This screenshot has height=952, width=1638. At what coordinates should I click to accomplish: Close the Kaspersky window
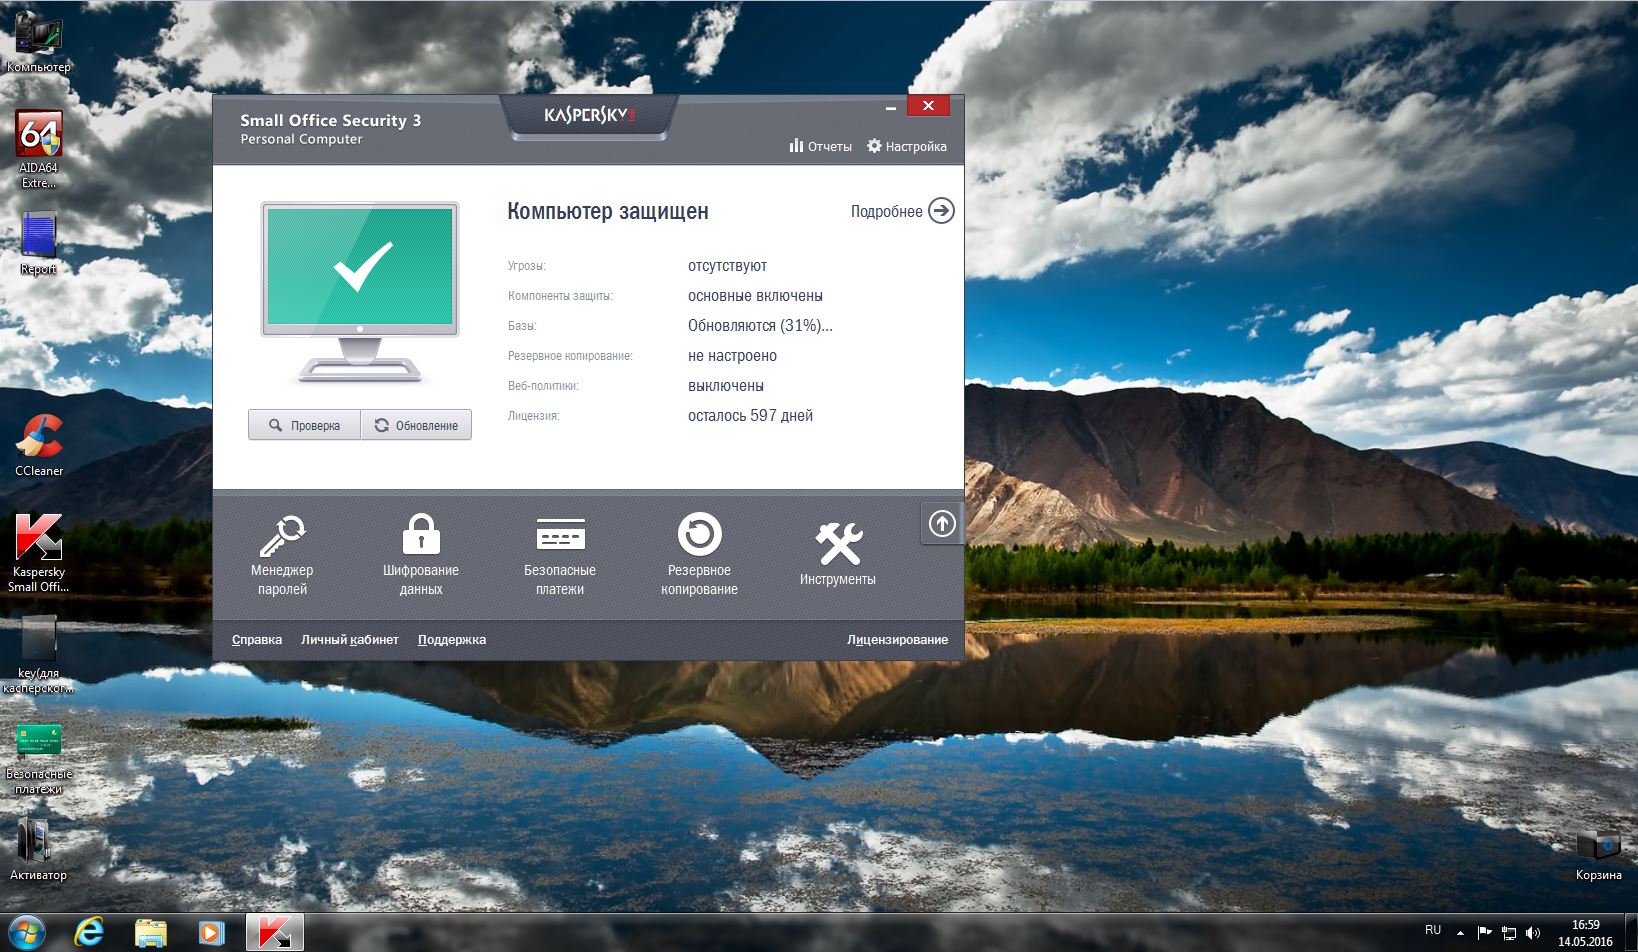point(929,105)
